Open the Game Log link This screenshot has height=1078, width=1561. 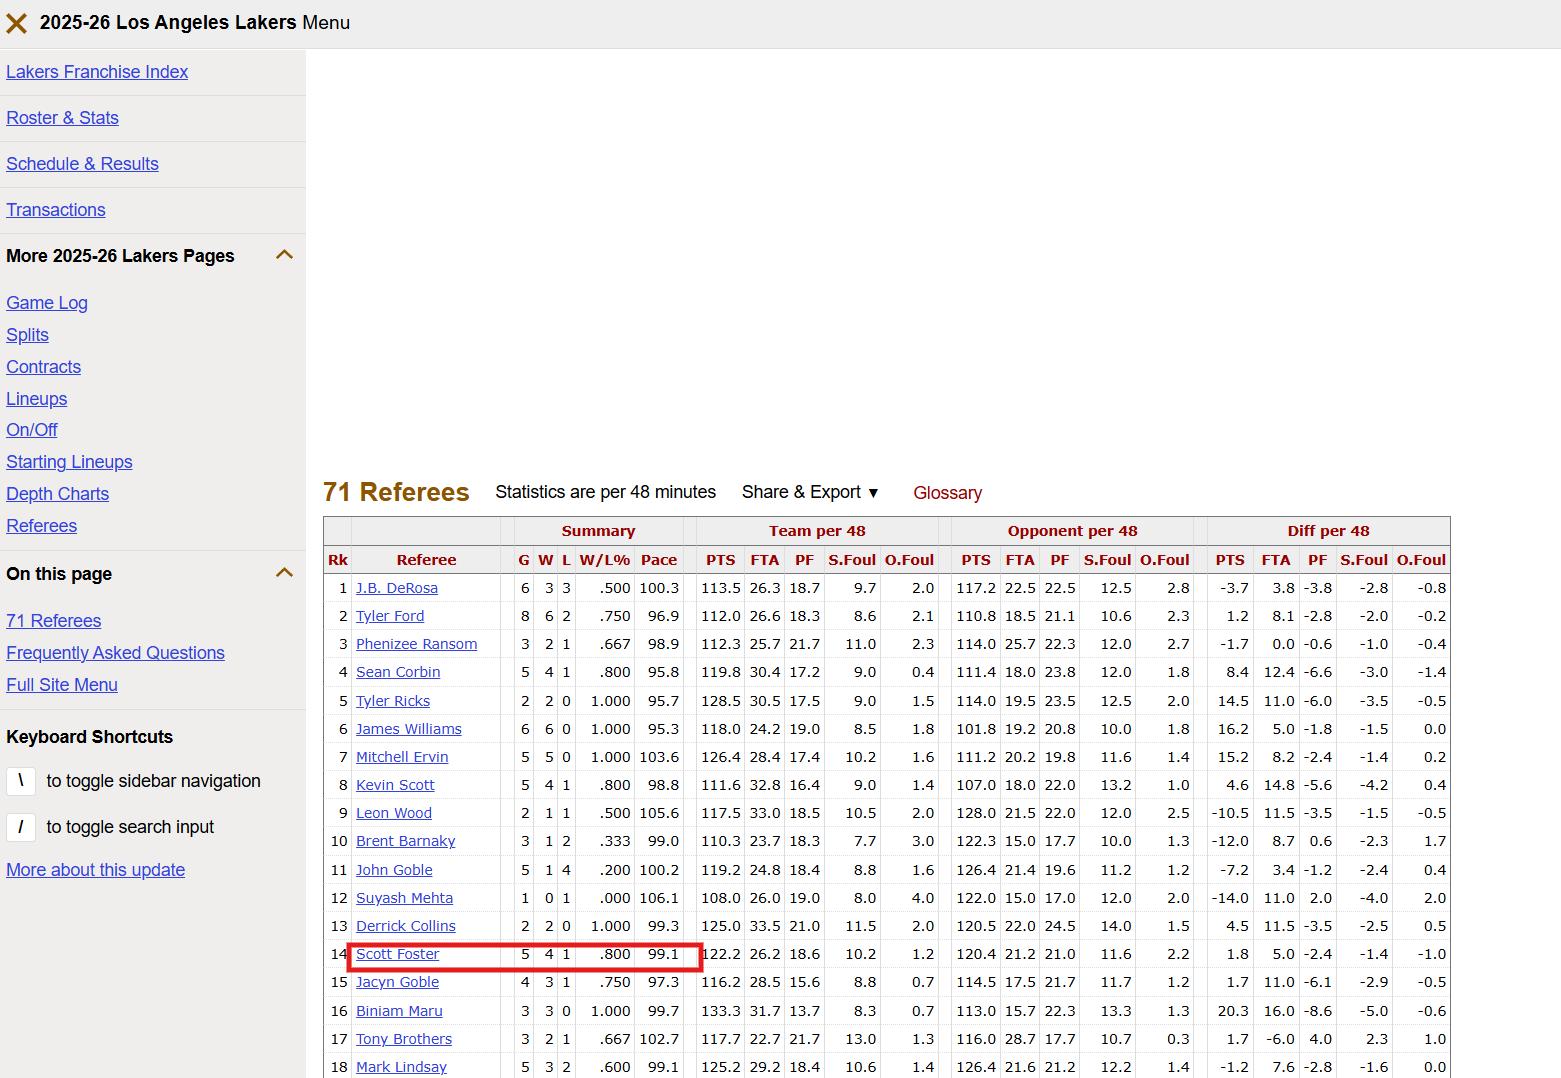(47, 303)
